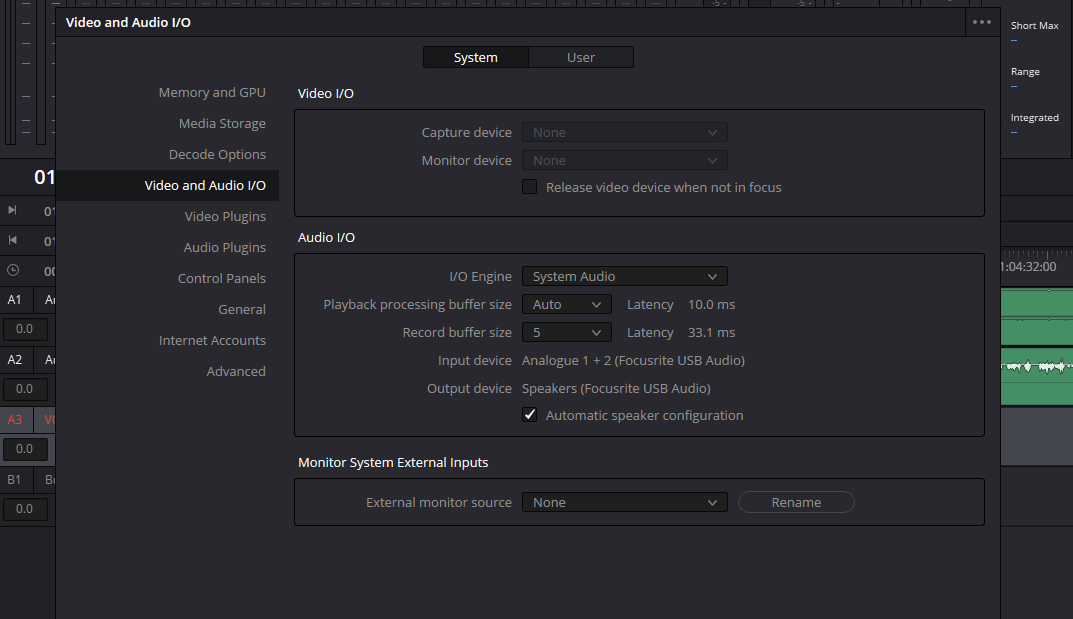
Task: Open Playback processing buffer size dropdown
Action: pyautogui.click(x=567, y=304)
